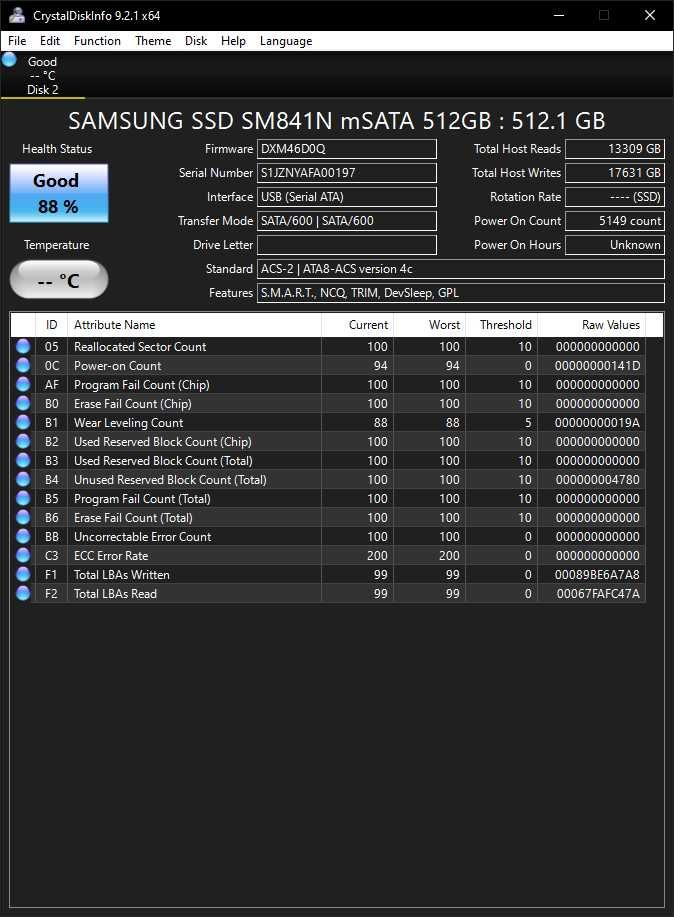Image resolution: width=674 pixels, height=917 pixels.
Task: Select the Total LBAs Read attribute name
Action: pos(115,594)
